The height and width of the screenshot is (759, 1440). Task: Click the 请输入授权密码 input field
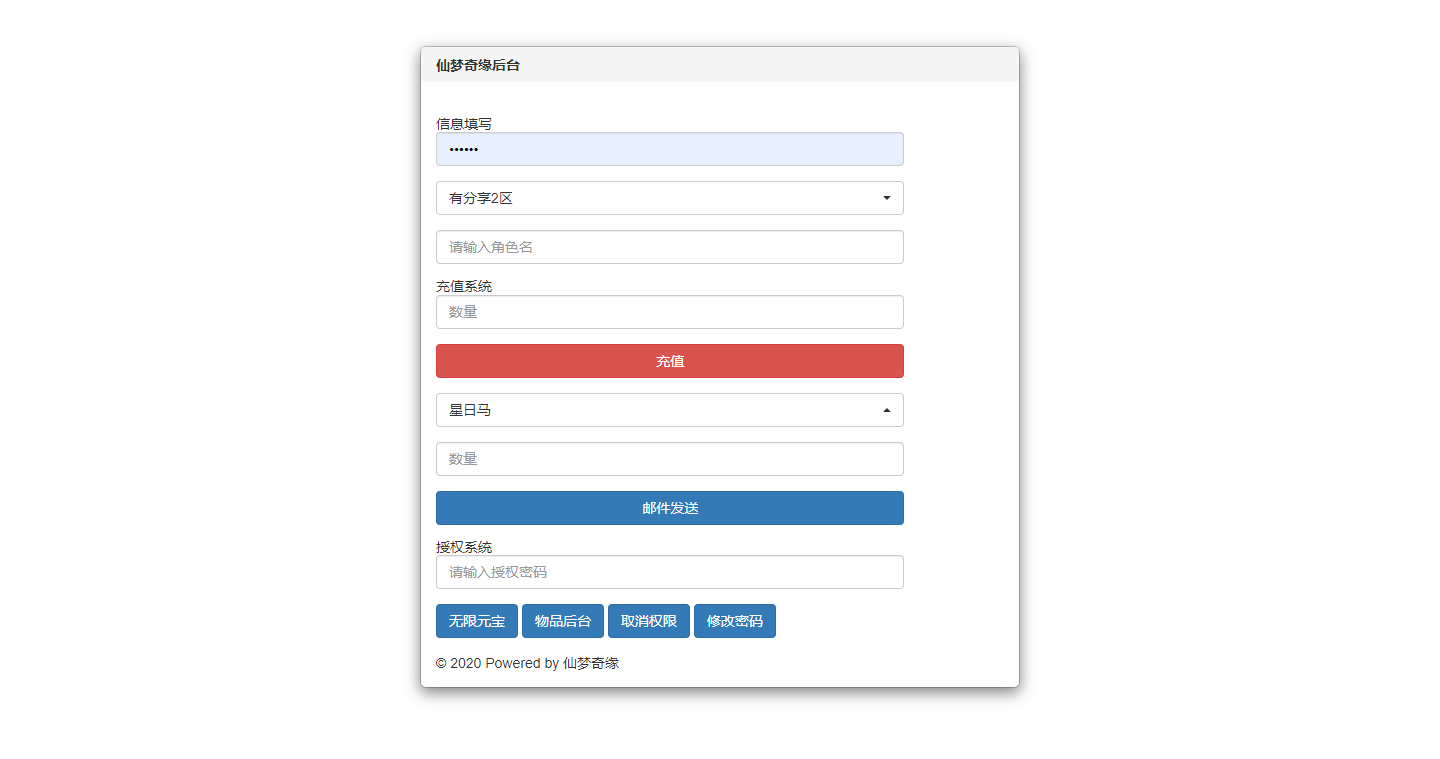670,572
